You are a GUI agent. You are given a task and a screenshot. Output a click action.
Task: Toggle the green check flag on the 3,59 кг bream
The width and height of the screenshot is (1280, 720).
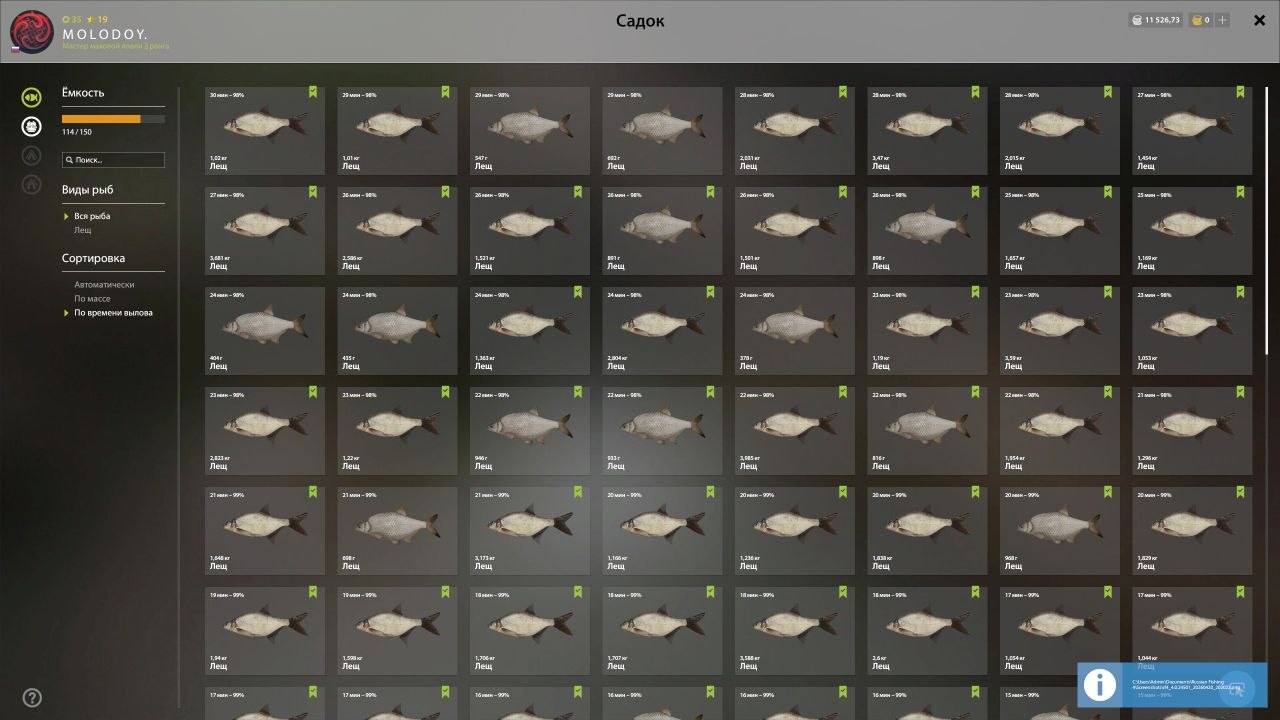[x=1108, y=292]
